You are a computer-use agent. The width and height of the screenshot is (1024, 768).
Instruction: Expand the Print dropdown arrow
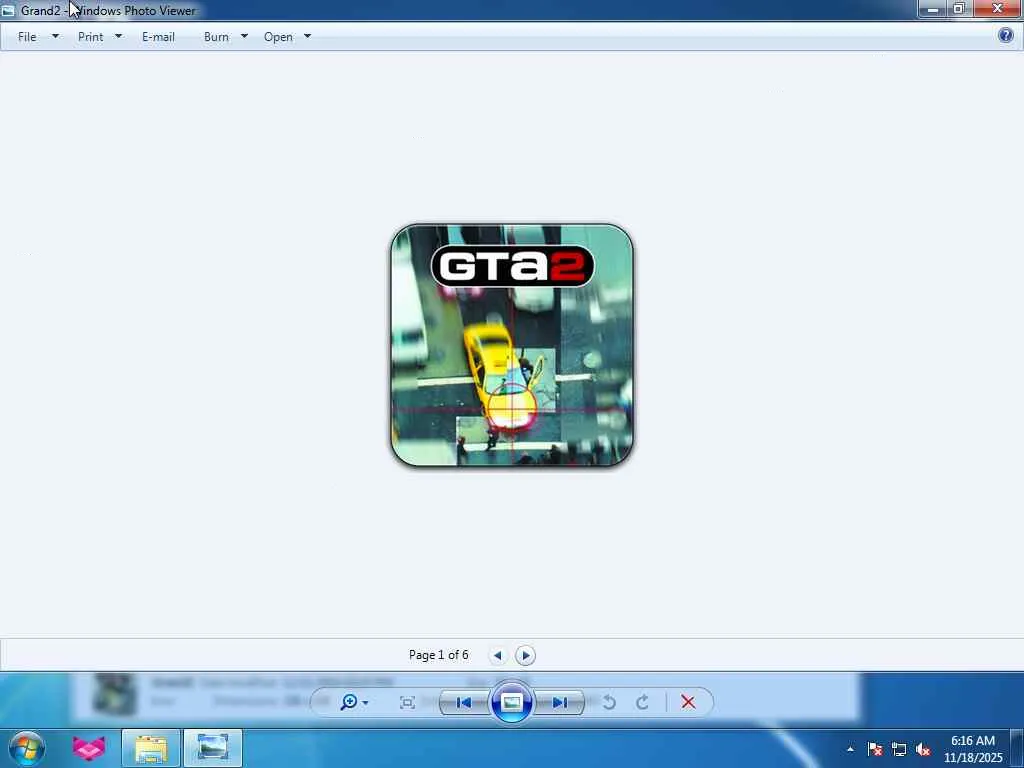point(118,37)
